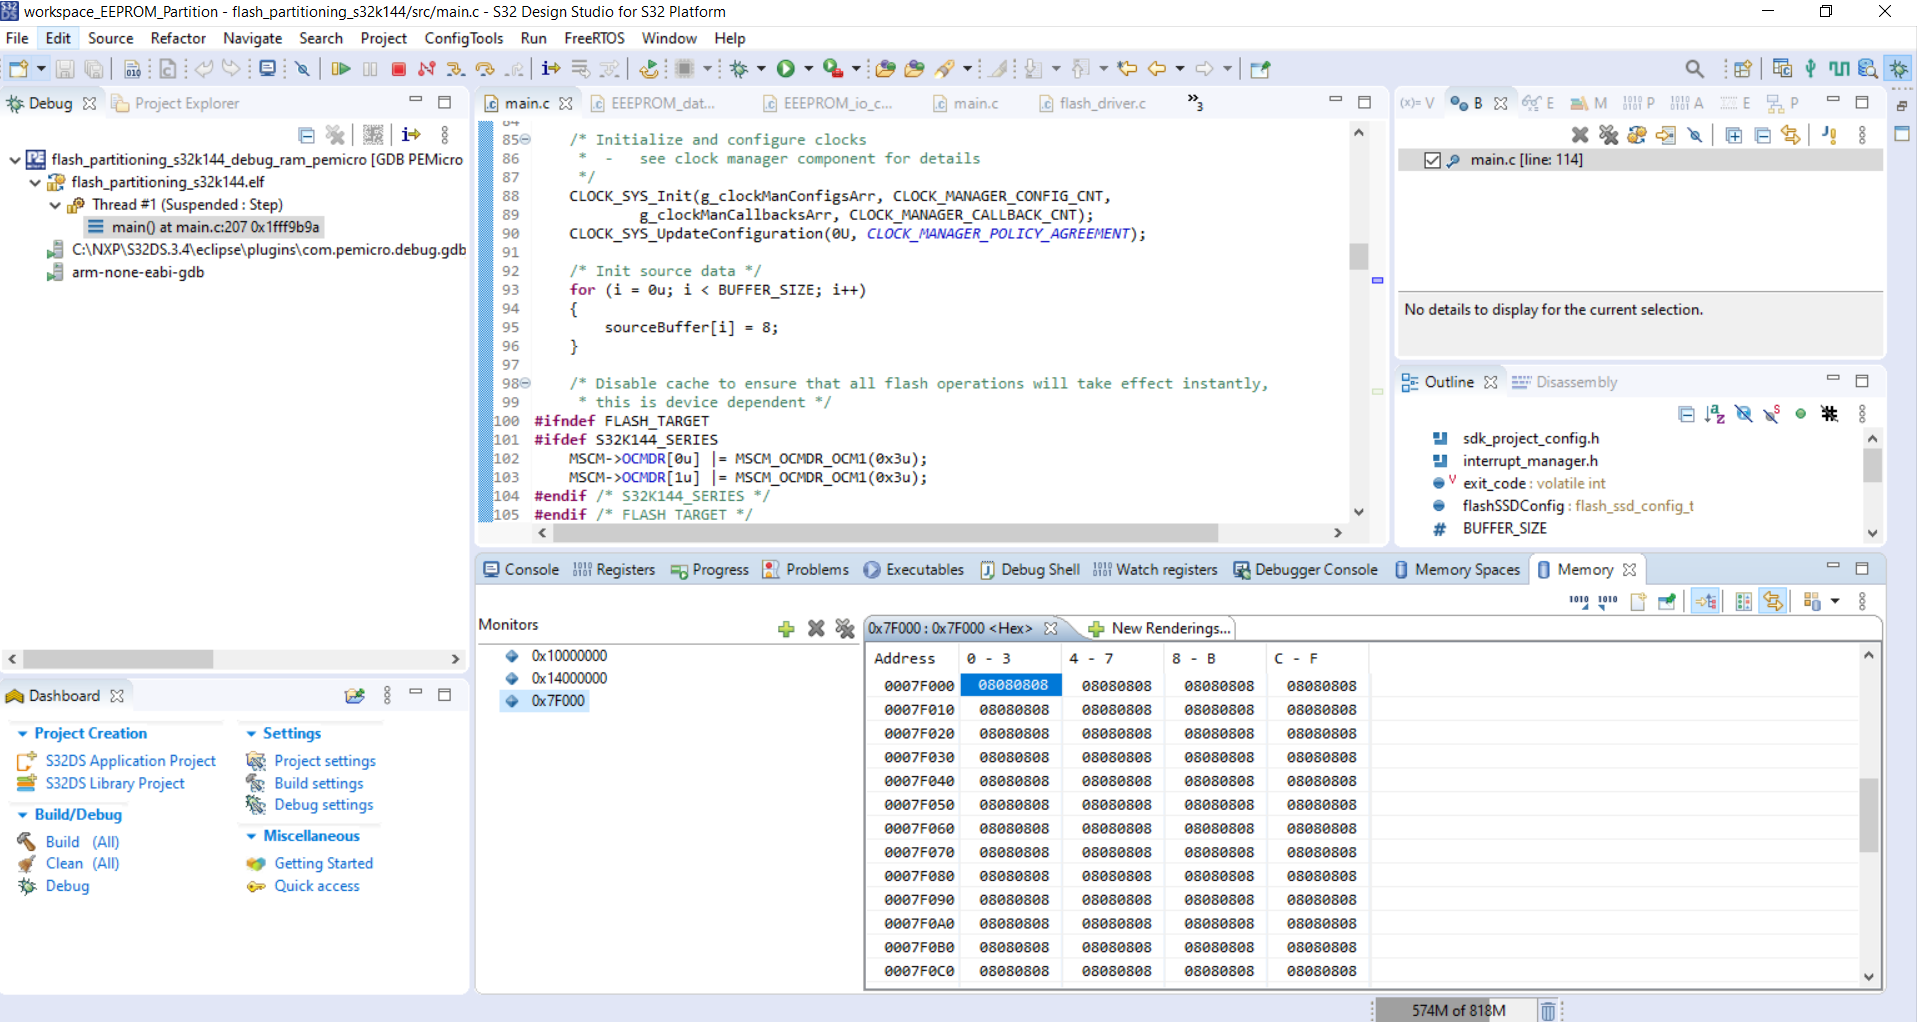The width and height of the screenshot is (1917, 1022).
Task: Collapse the Project Creation section
Action: coord(22,733)
